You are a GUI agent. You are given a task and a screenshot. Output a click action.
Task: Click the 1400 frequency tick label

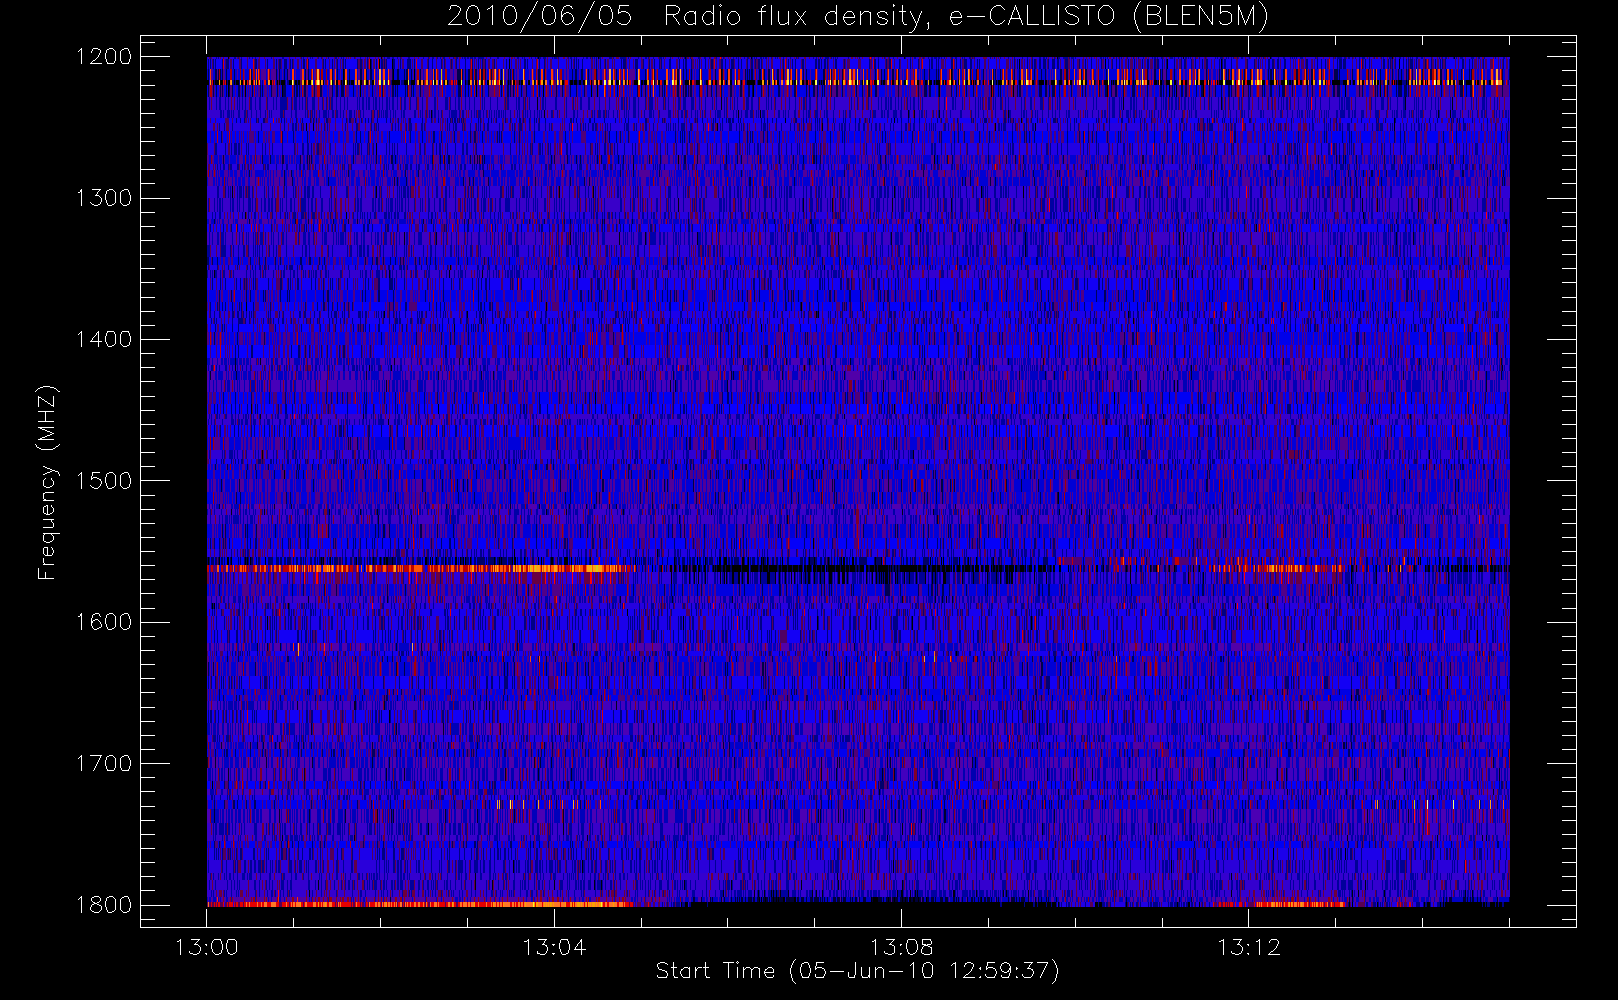click(104, 340)
